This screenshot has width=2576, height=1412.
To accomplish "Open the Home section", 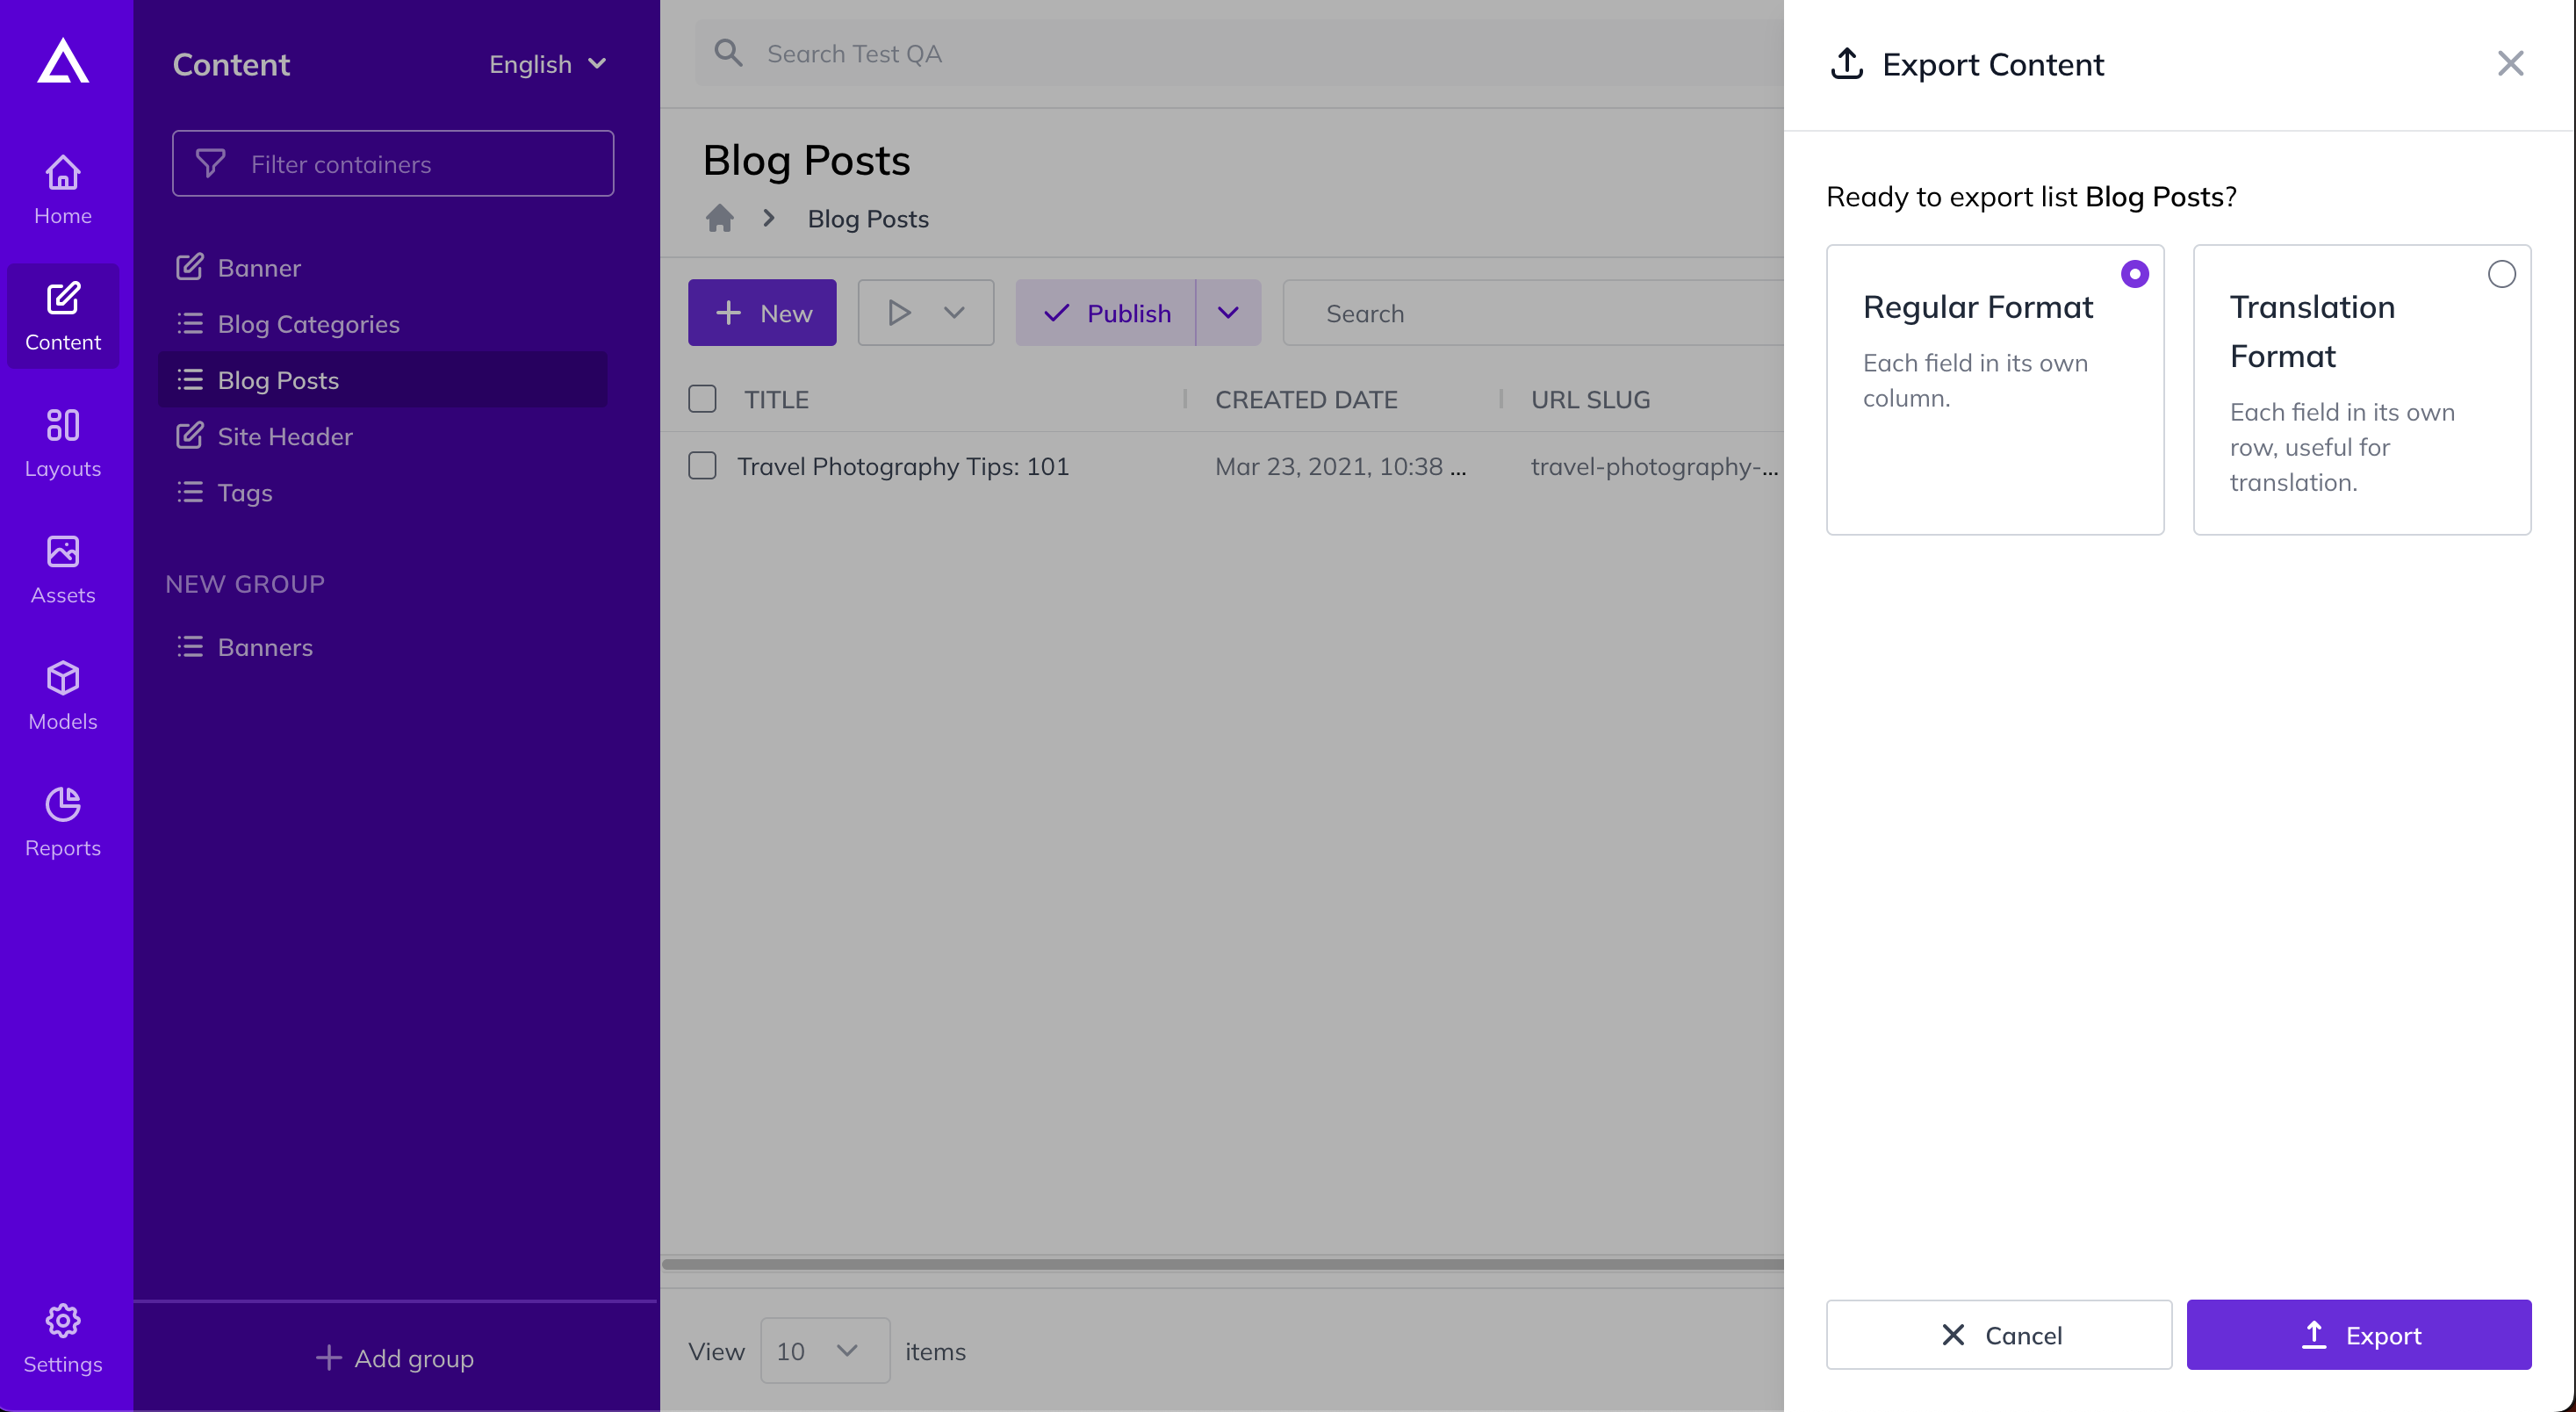I will (63, 189).
